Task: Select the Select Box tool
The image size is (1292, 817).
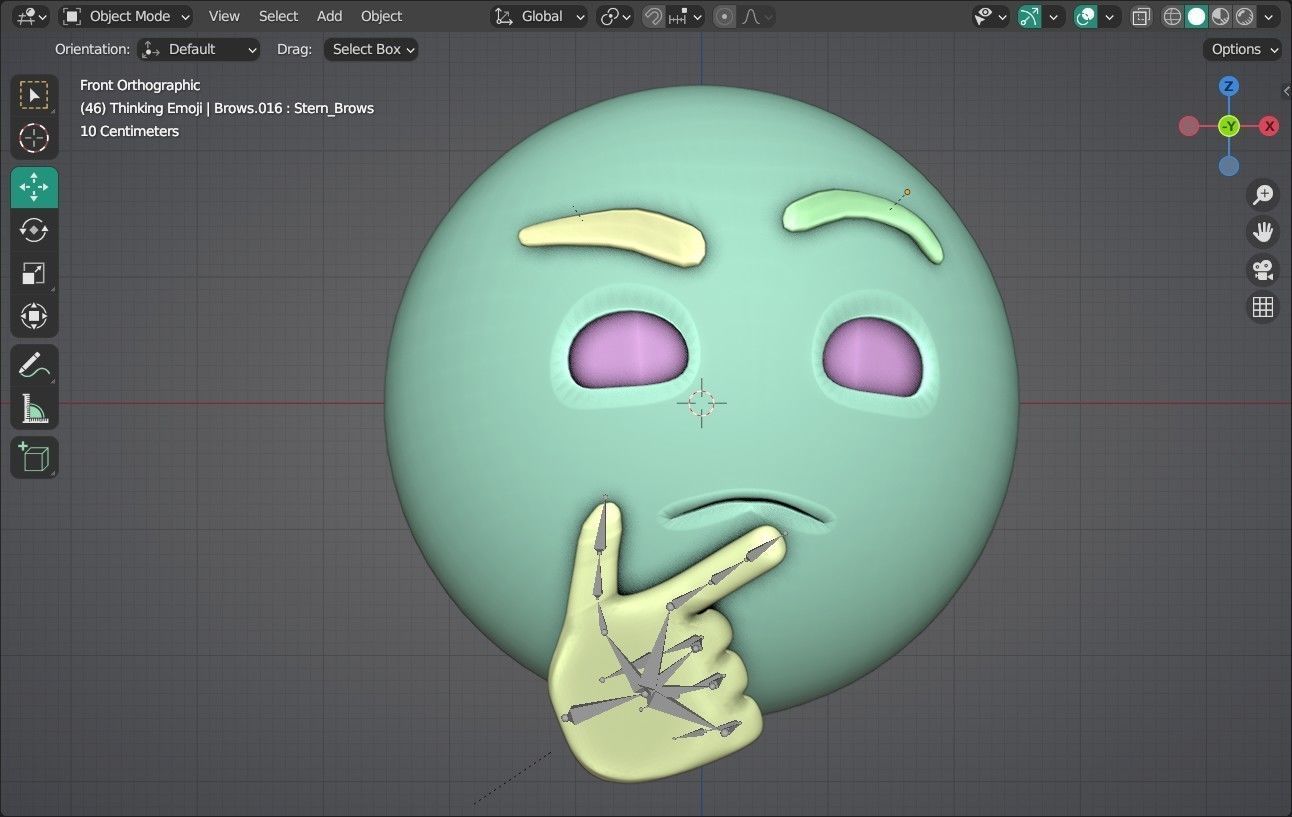Action: [34, 95]
